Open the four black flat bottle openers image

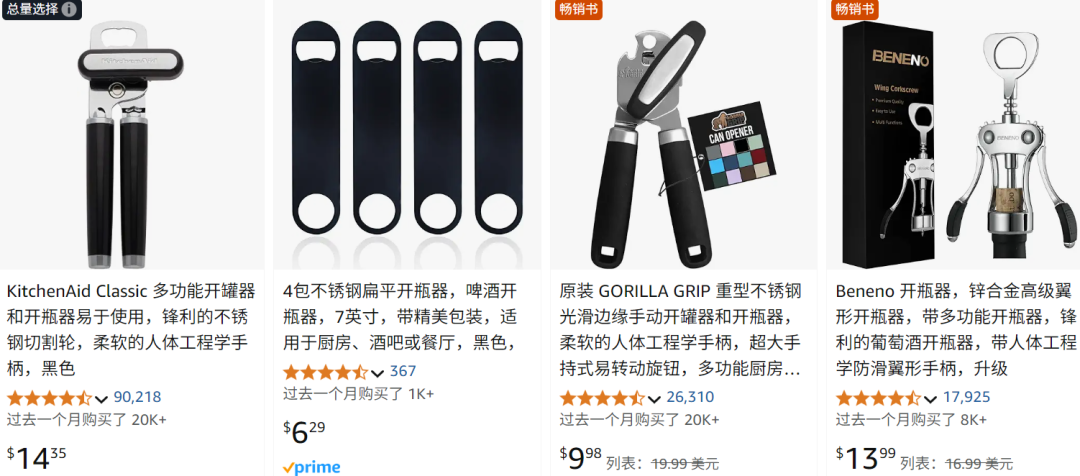click(x=407, y=136)
